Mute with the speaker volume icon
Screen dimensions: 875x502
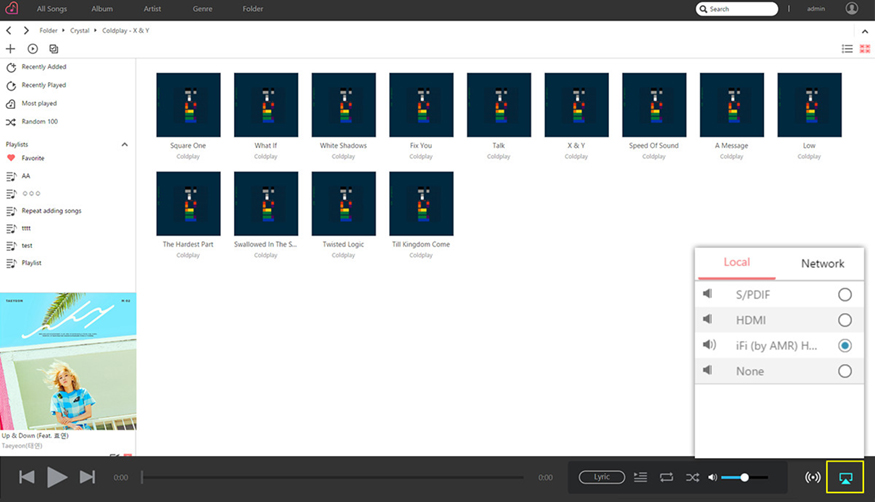[x=713, y=477]
